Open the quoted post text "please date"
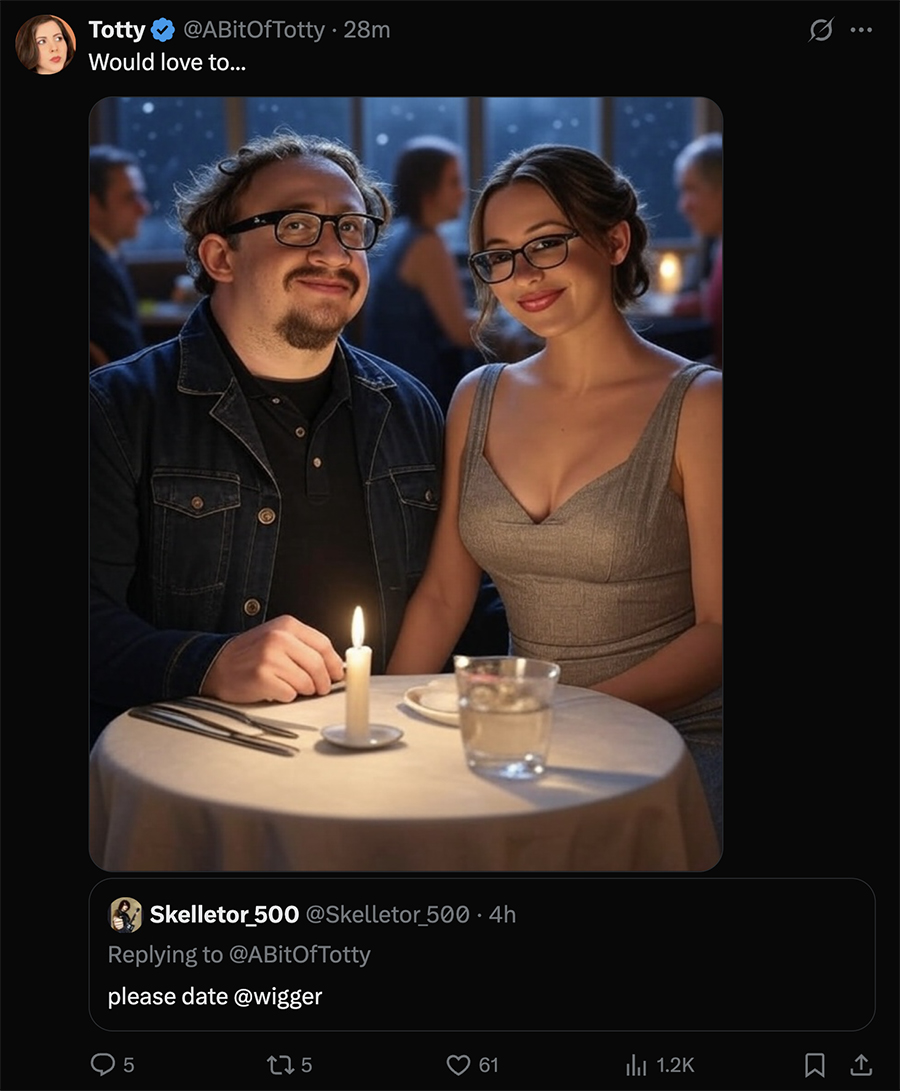 point(168,996)
